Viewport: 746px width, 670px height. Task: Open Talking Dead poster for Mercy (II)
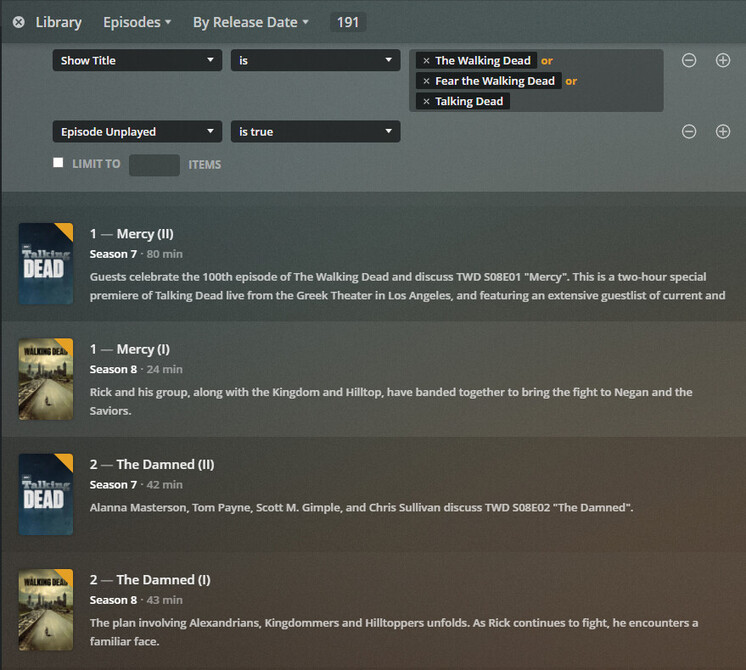click(x=46, y=264)
